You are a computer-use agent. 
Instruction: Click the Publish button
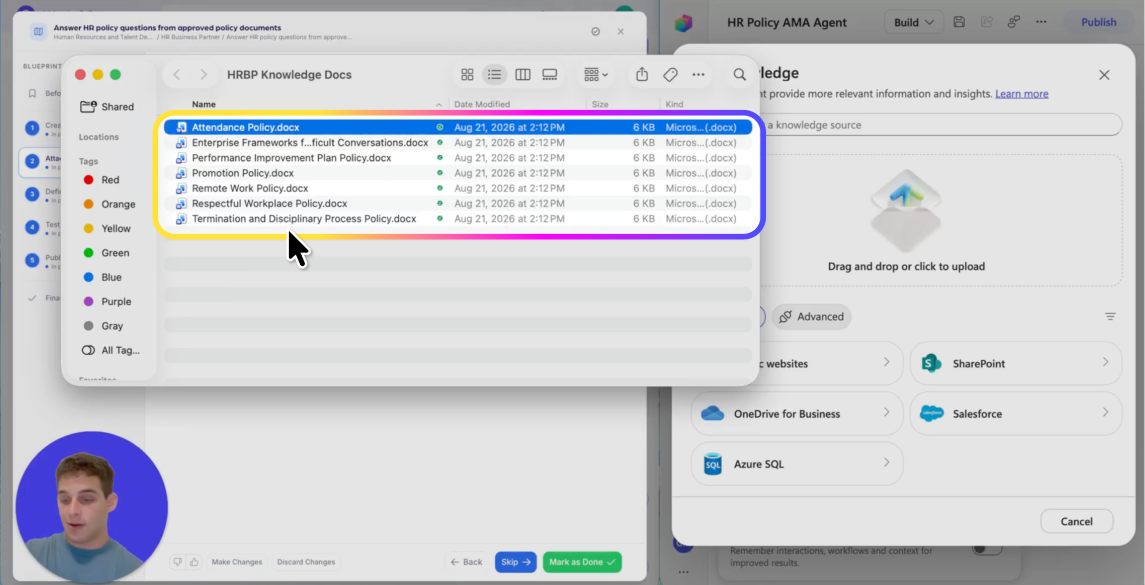[x=1098, y=23]
